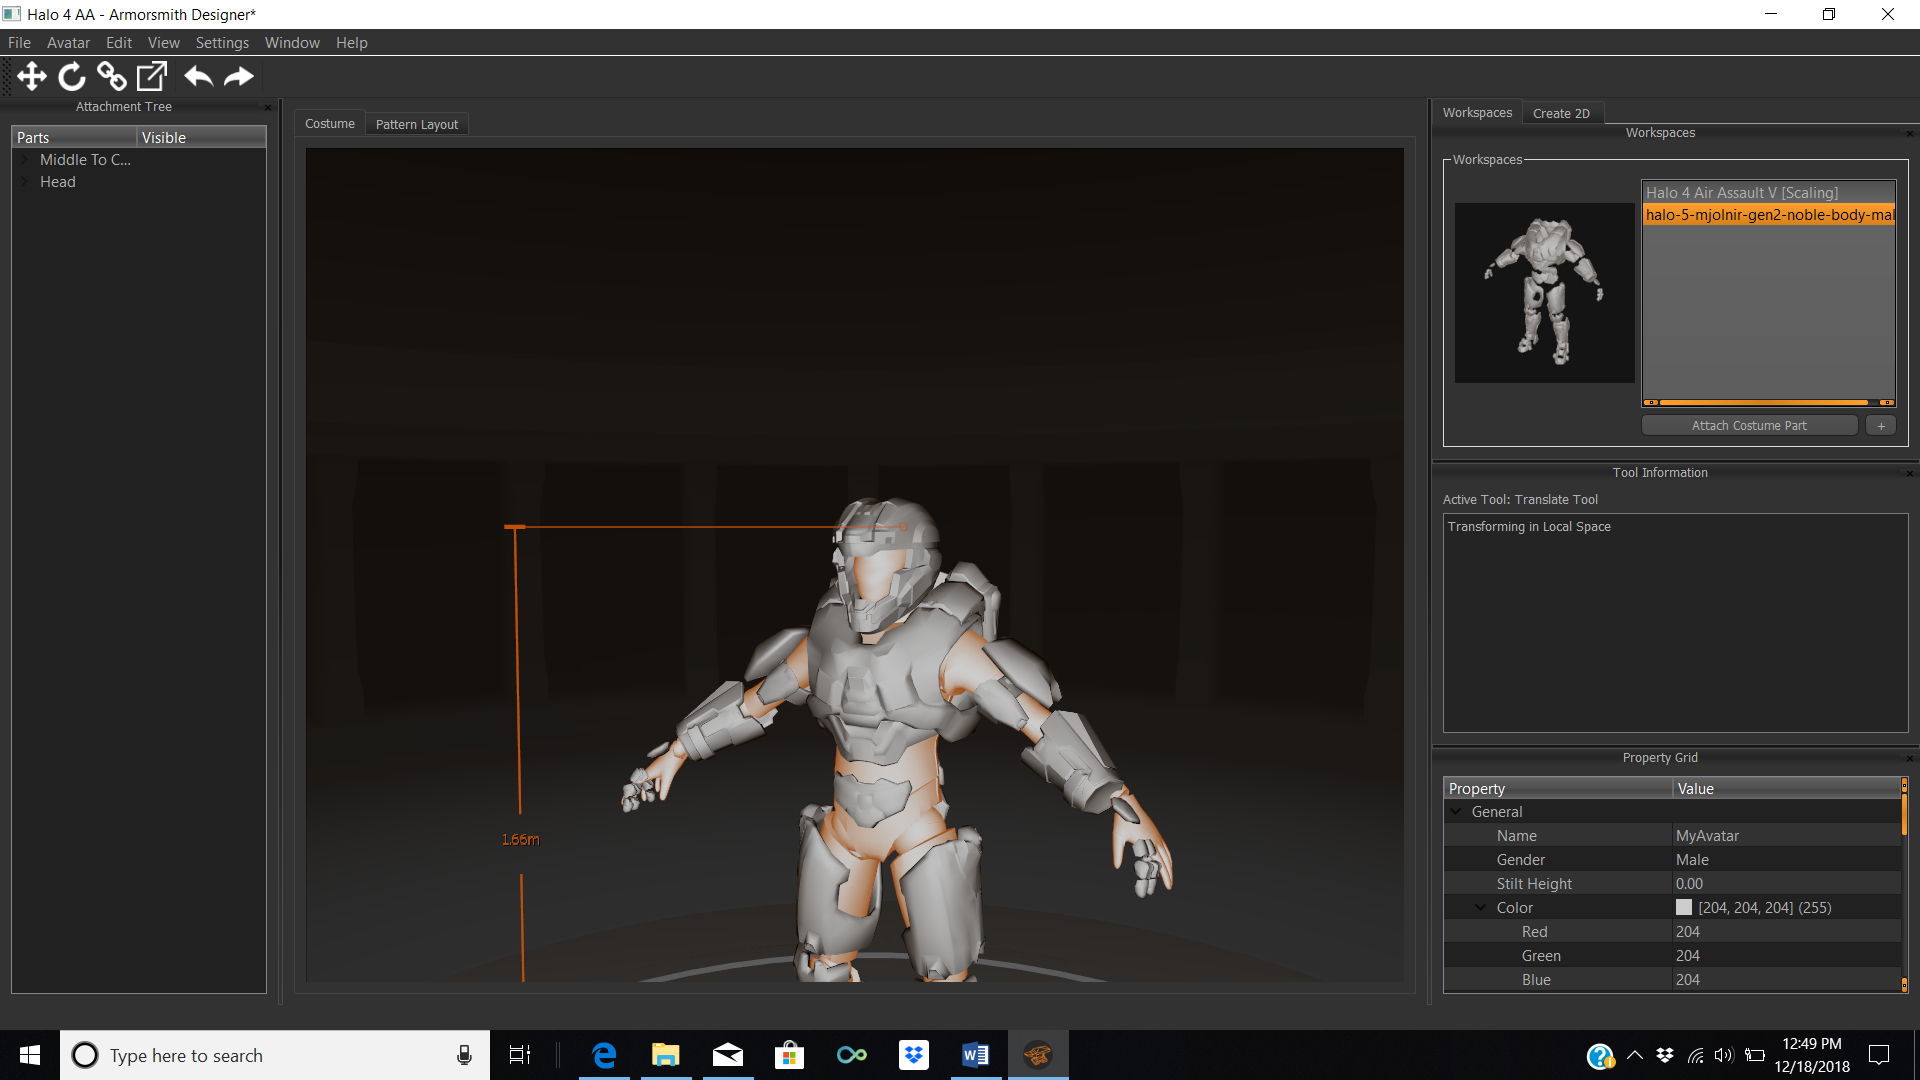Select the Rotate tool
1920x1080 pixels.
[72, 76]
